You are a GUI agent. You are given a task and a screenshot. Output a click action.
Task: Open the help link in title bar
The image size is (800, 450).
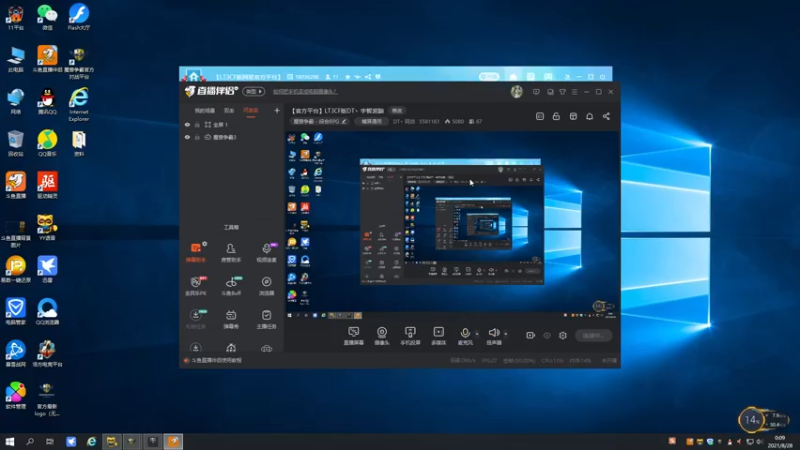(305, 92)
